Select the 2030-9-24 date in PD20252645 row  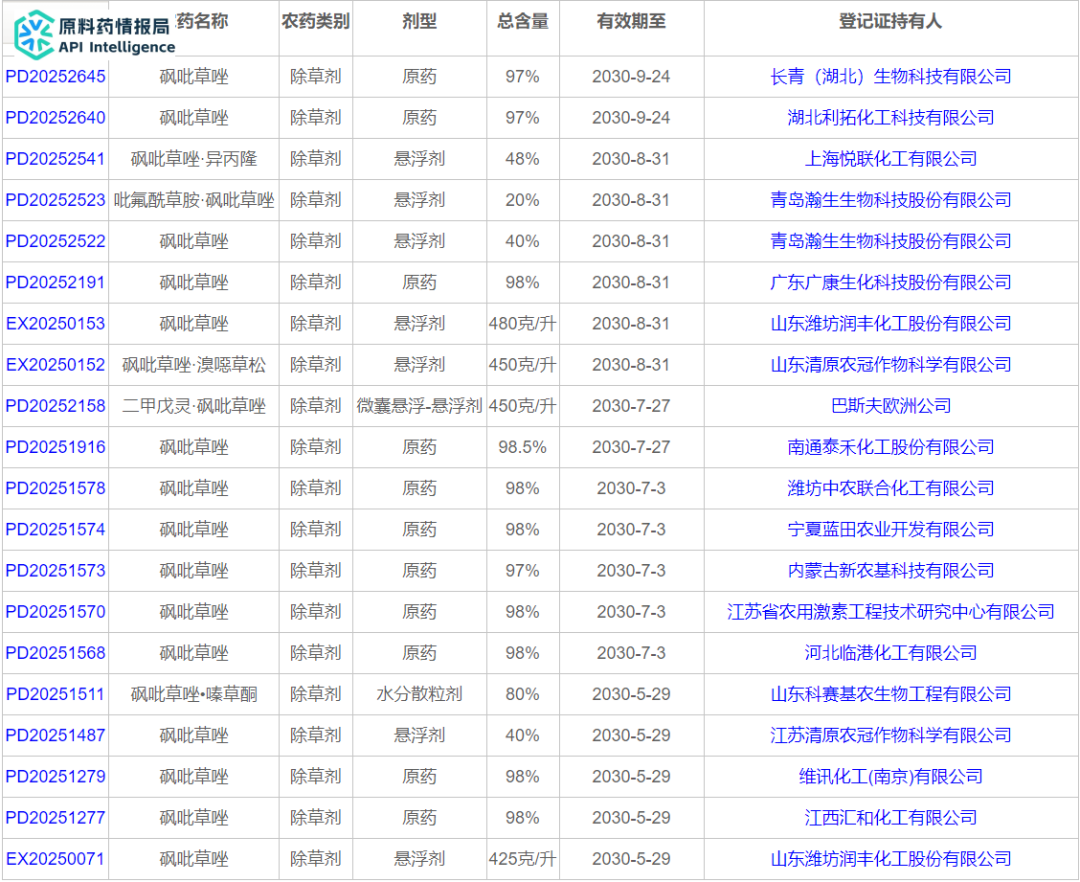631,76
